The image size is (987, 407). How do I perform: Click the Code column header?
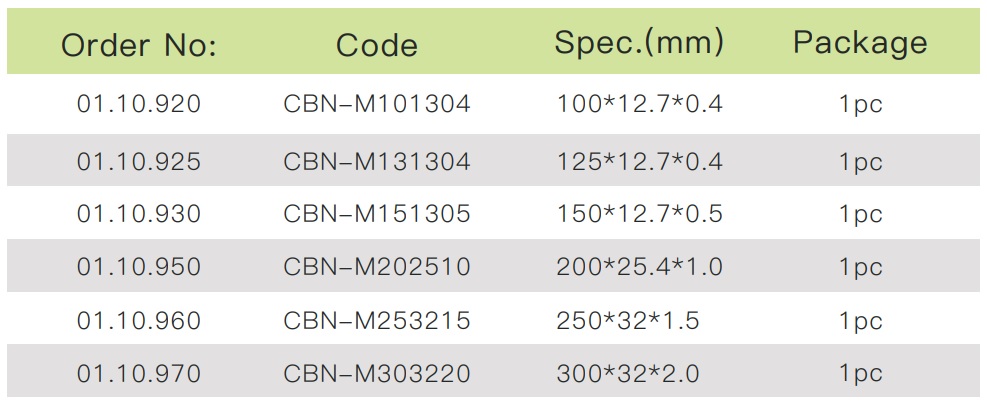coord(376,45)
